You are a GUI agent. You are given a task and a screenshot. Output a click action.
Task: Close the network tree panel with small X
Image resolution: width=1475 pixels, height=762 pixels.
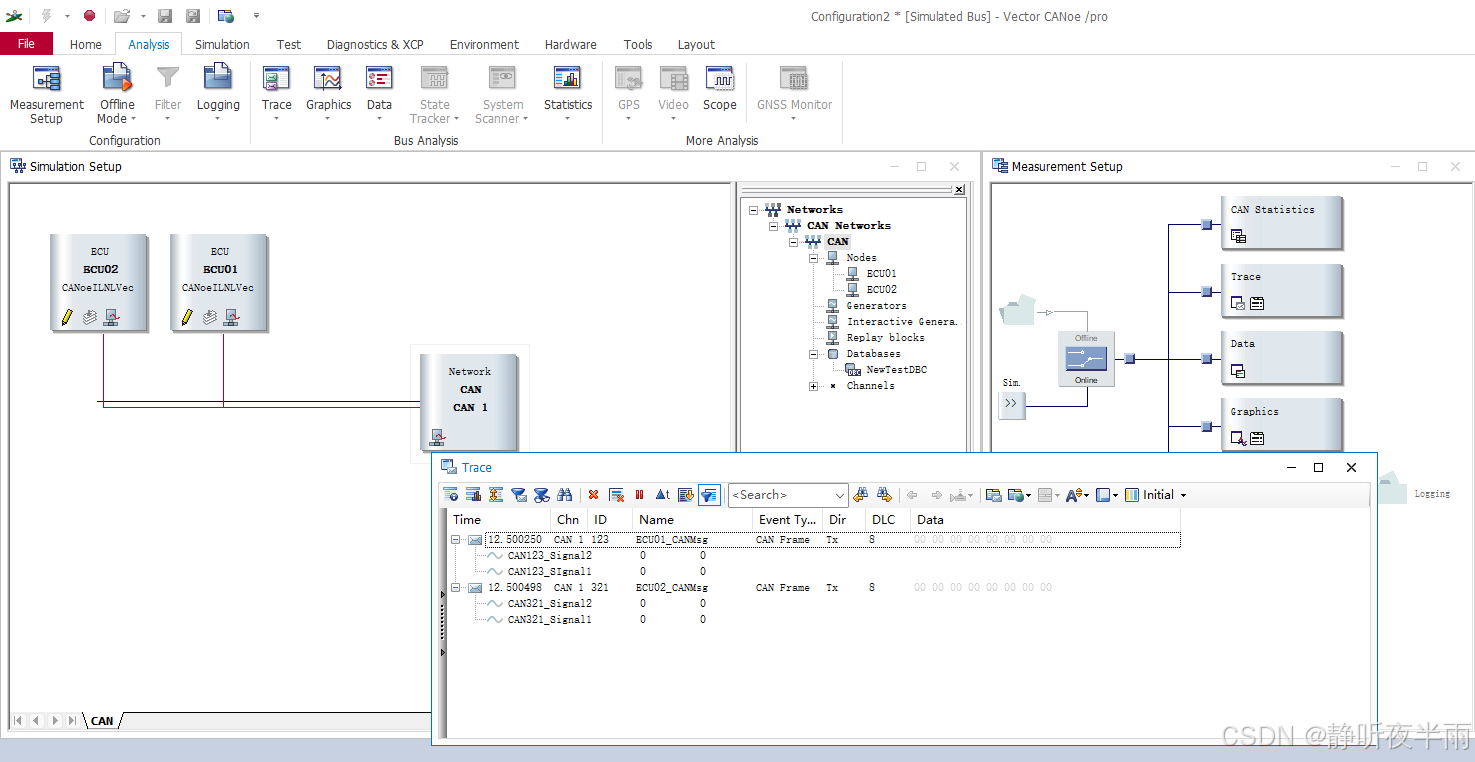tap(959, 189)
